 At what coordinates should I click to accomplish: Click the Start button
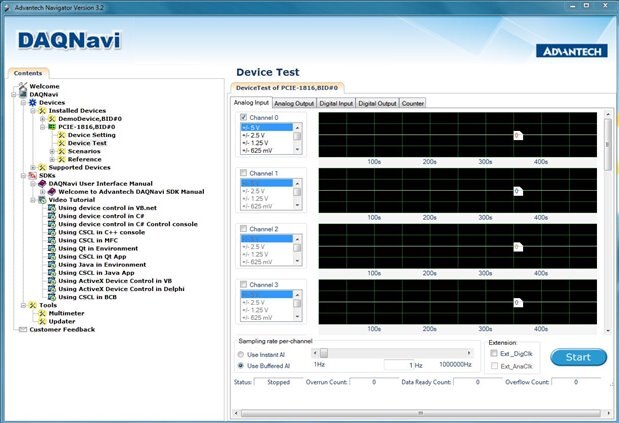tap(578, 357)
